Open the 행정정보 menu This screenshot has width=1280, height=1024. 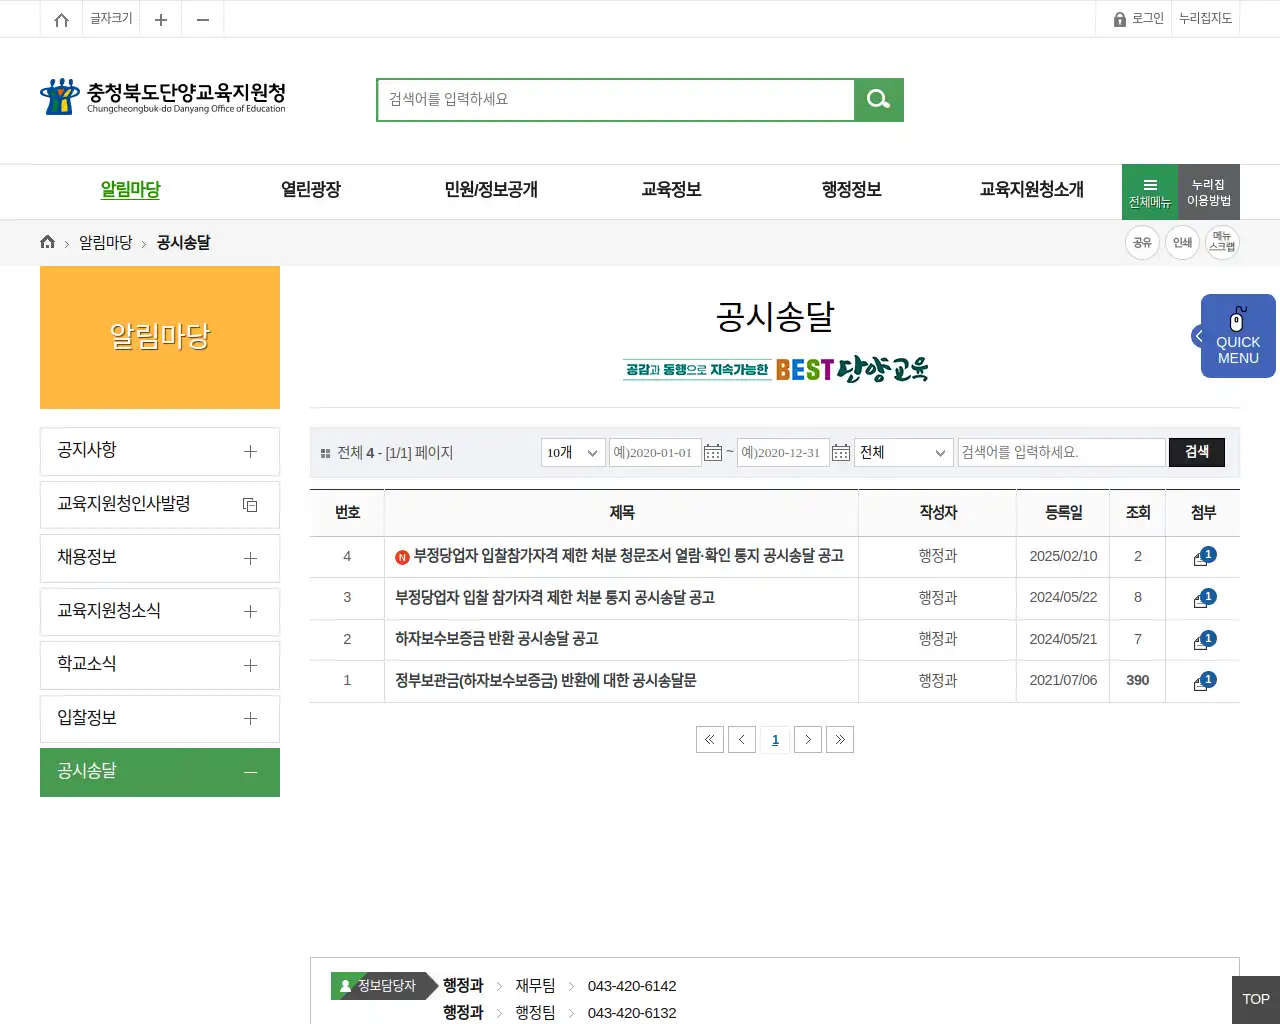pos(851,190)
